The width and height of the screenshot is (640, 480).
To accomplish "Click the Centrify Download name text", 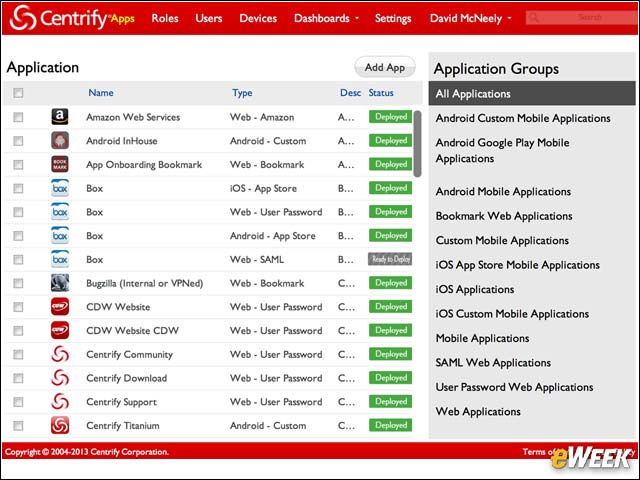I will (127, 378).
